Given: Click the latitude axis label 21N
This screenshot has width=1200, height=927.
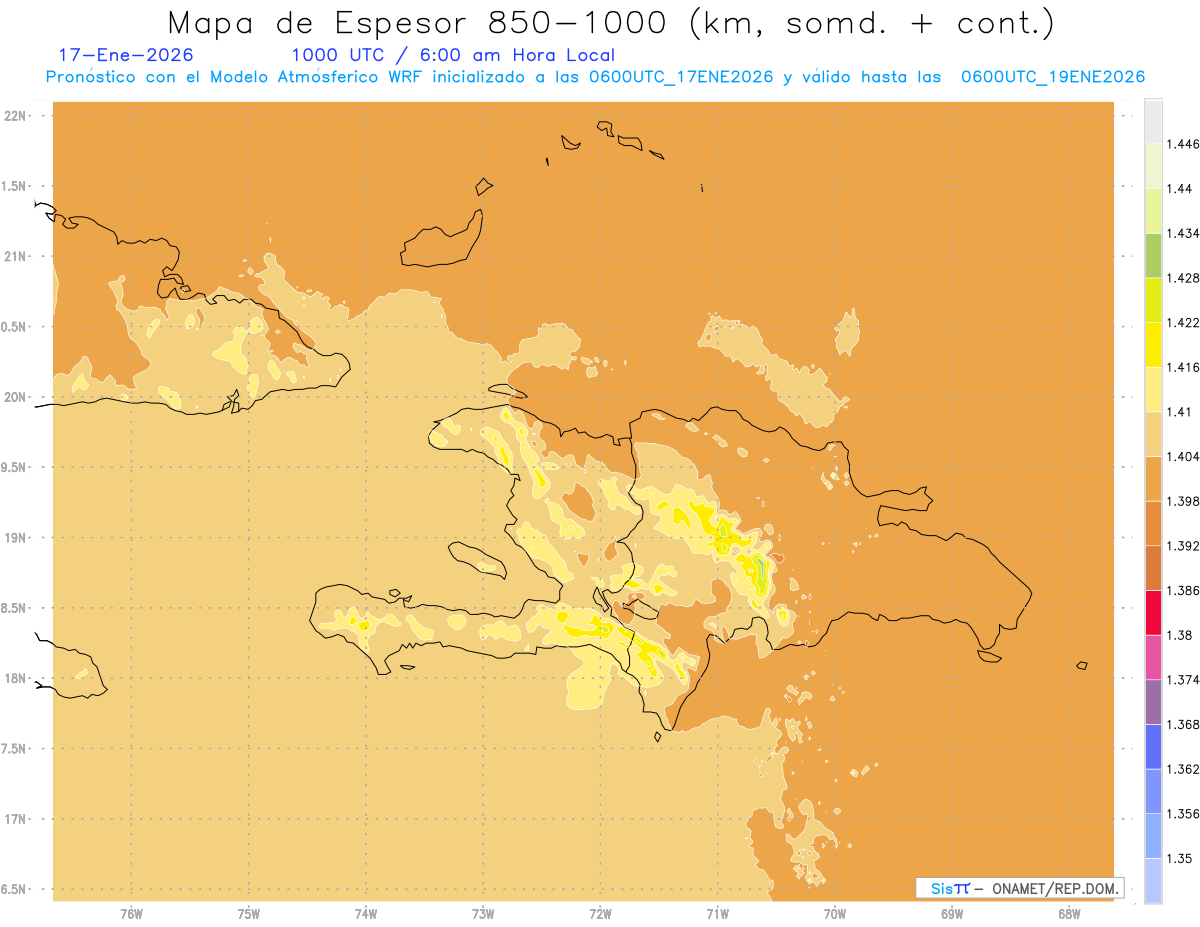Looking at the screenshot, I should (x=14, y=256).
